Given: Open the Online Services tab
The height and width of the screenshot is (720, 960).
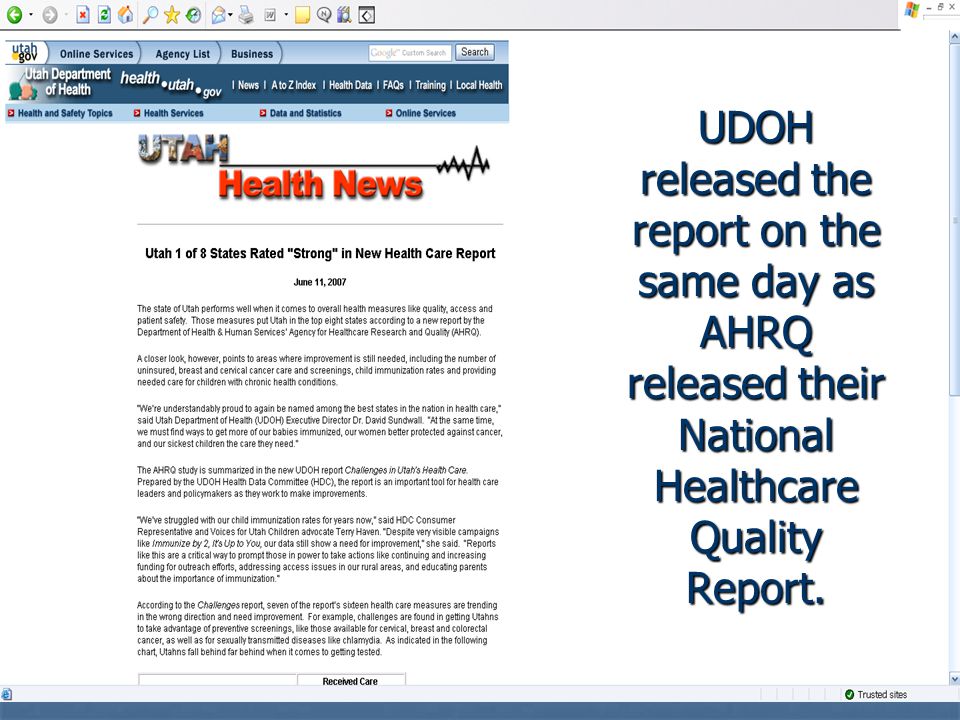Looking at the screenshot, I should [x=96, y=54].
